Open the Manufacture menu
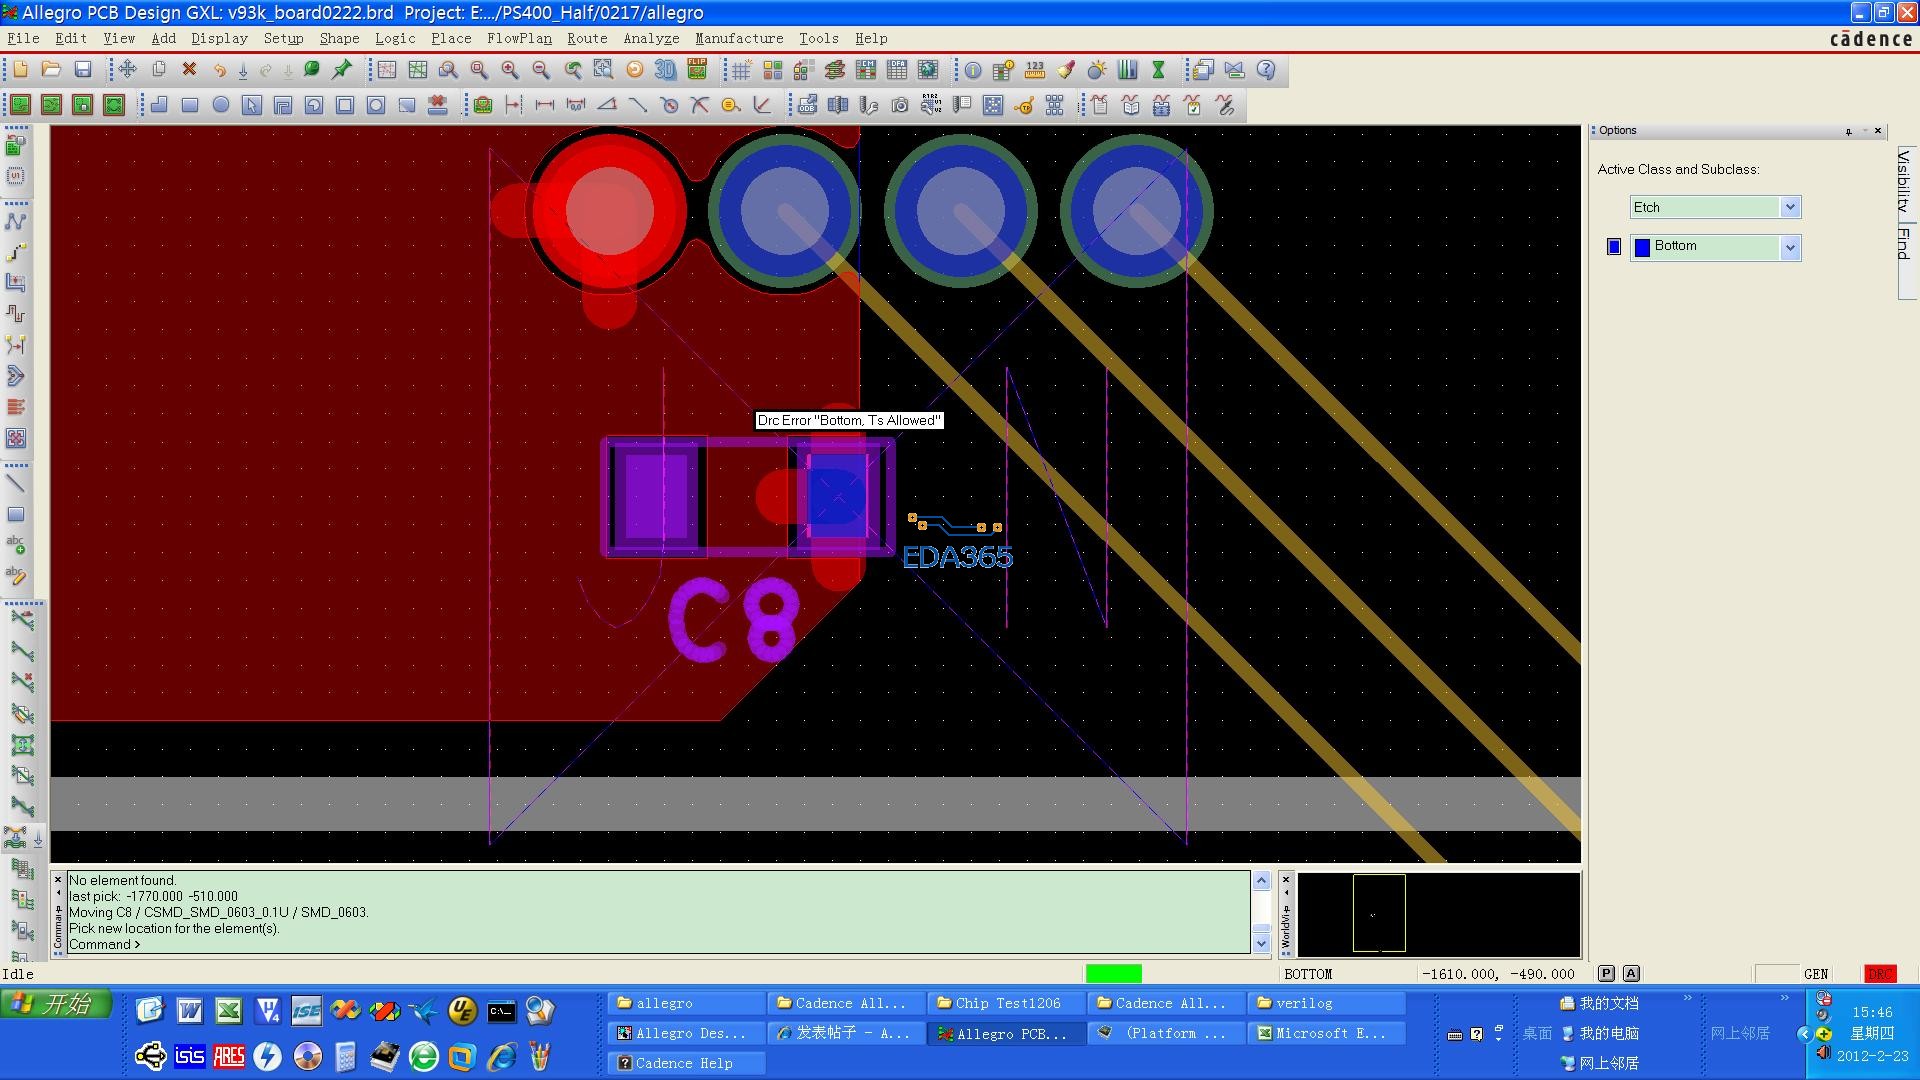 (739, 38)
